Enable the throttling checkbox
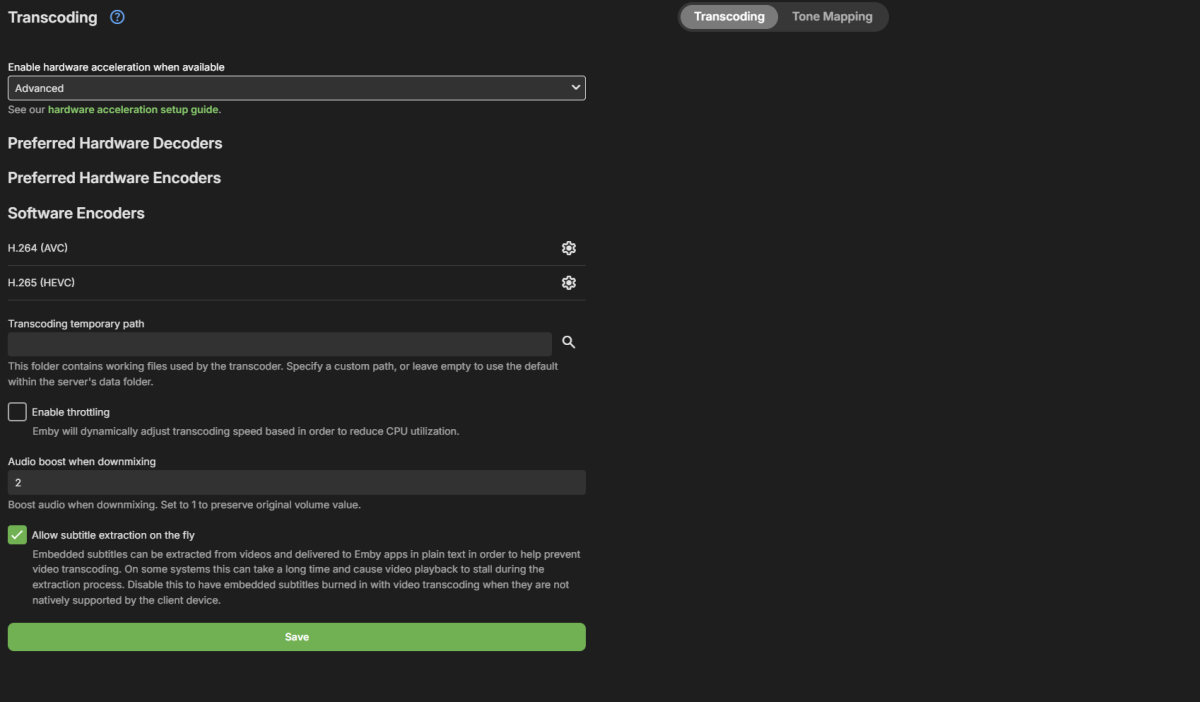This screenshot has height=702, width=1200. (17, 412)
